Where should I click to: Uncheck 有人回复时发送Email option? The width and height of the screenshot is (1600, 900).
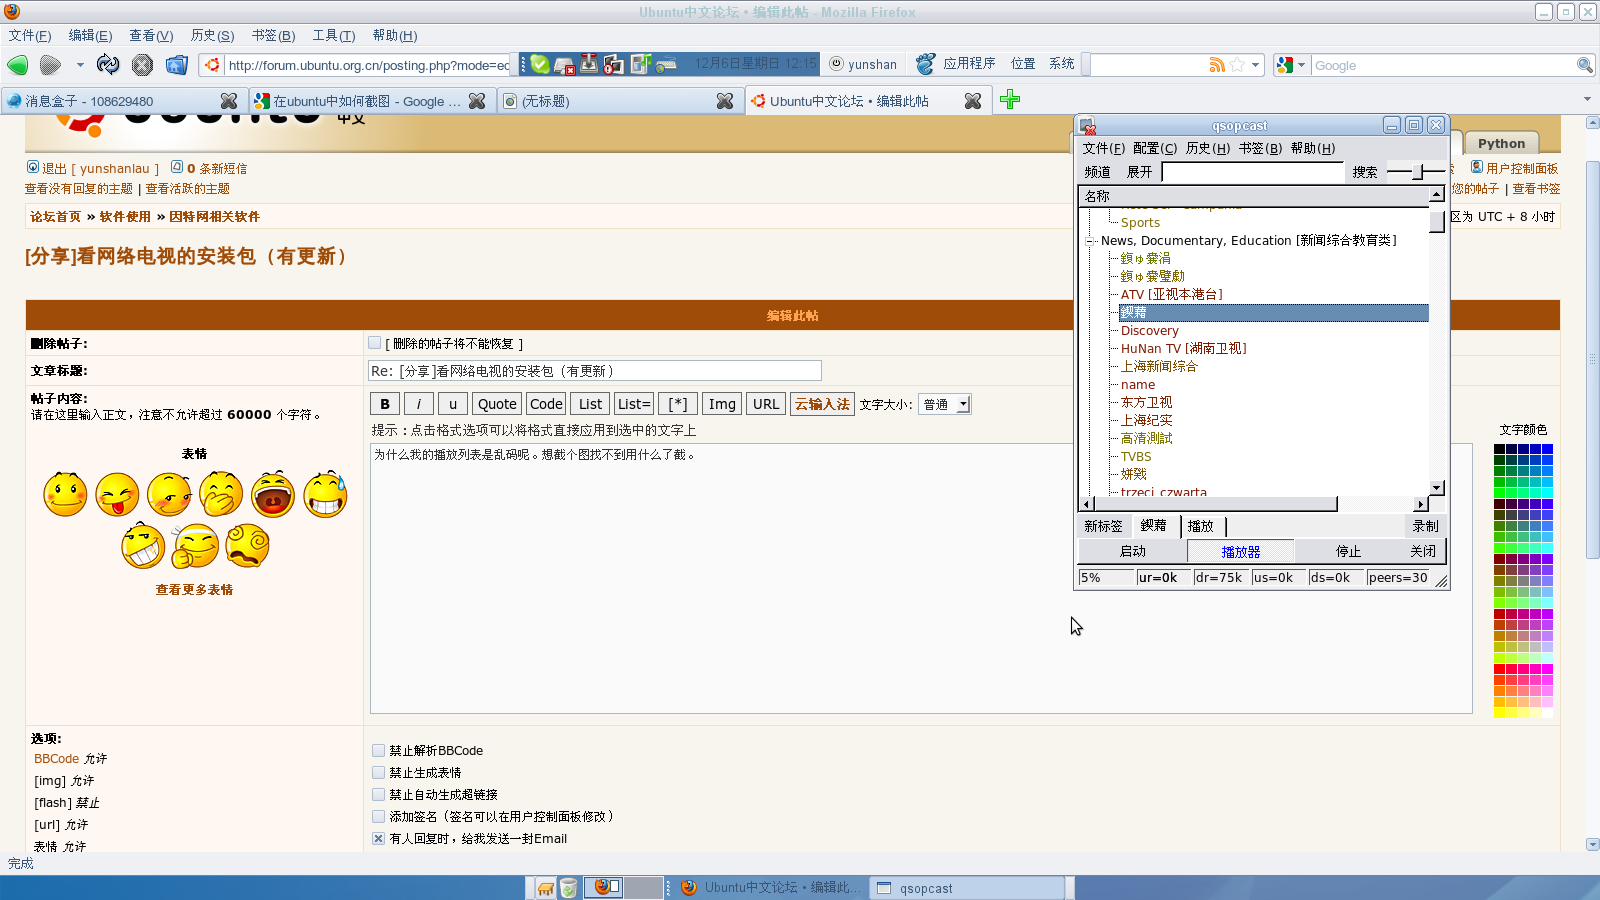pyautogui.click(x=378, y=838)
